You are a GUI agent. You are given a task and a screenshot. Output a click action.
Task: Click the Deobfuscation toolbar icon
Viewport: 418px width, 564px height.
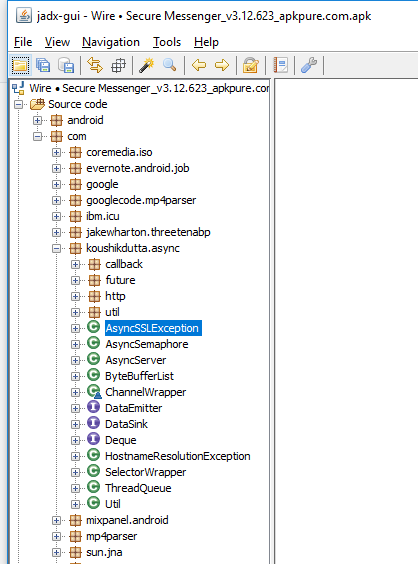(250, 65)
